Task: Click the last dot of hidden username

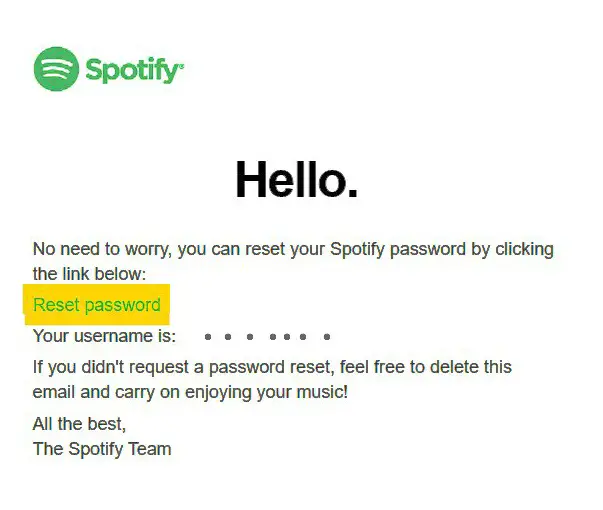Action: (x=327, y=337)
